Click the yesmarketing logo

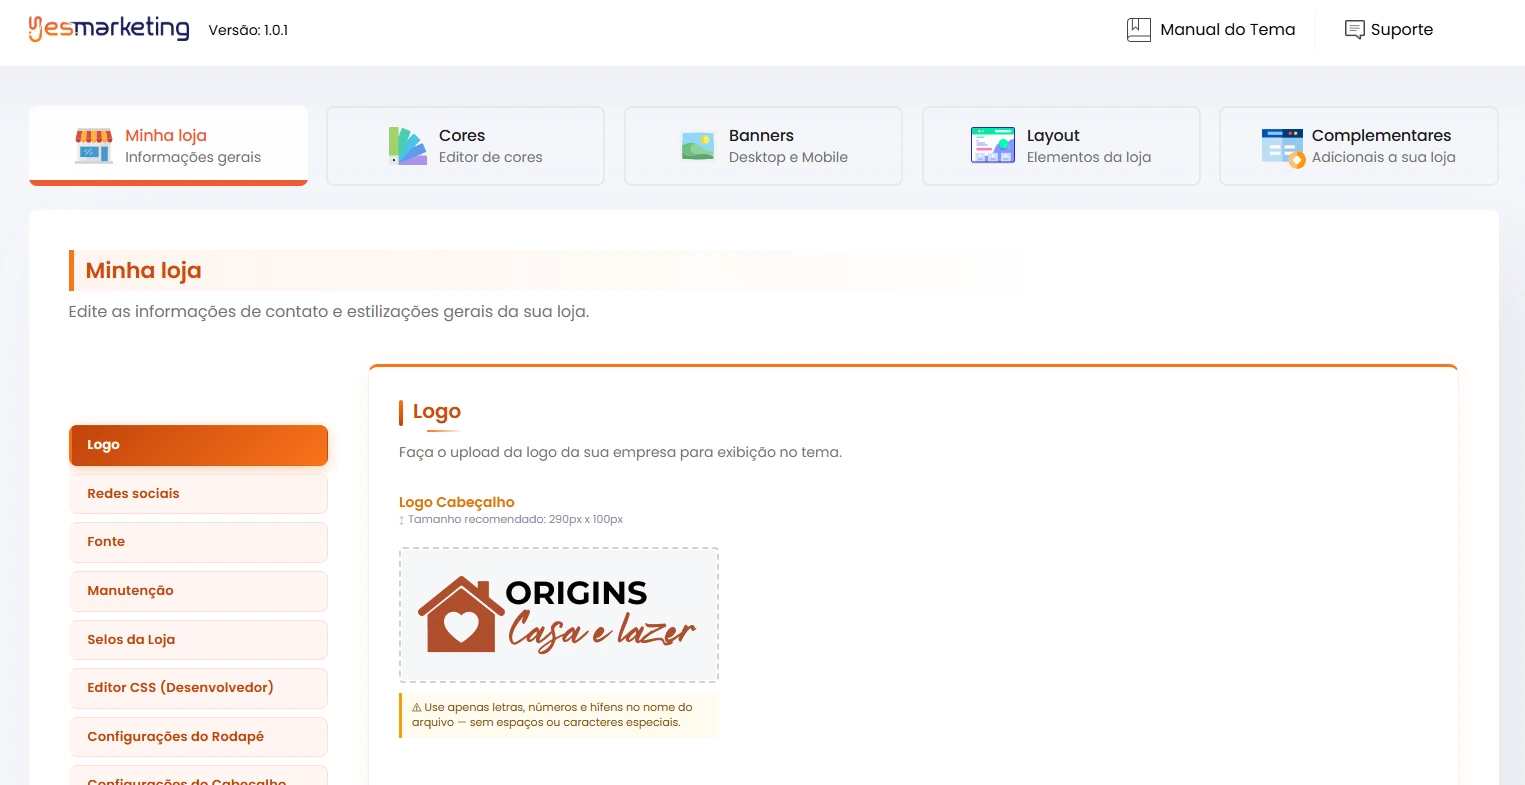(x=109, y=28)
